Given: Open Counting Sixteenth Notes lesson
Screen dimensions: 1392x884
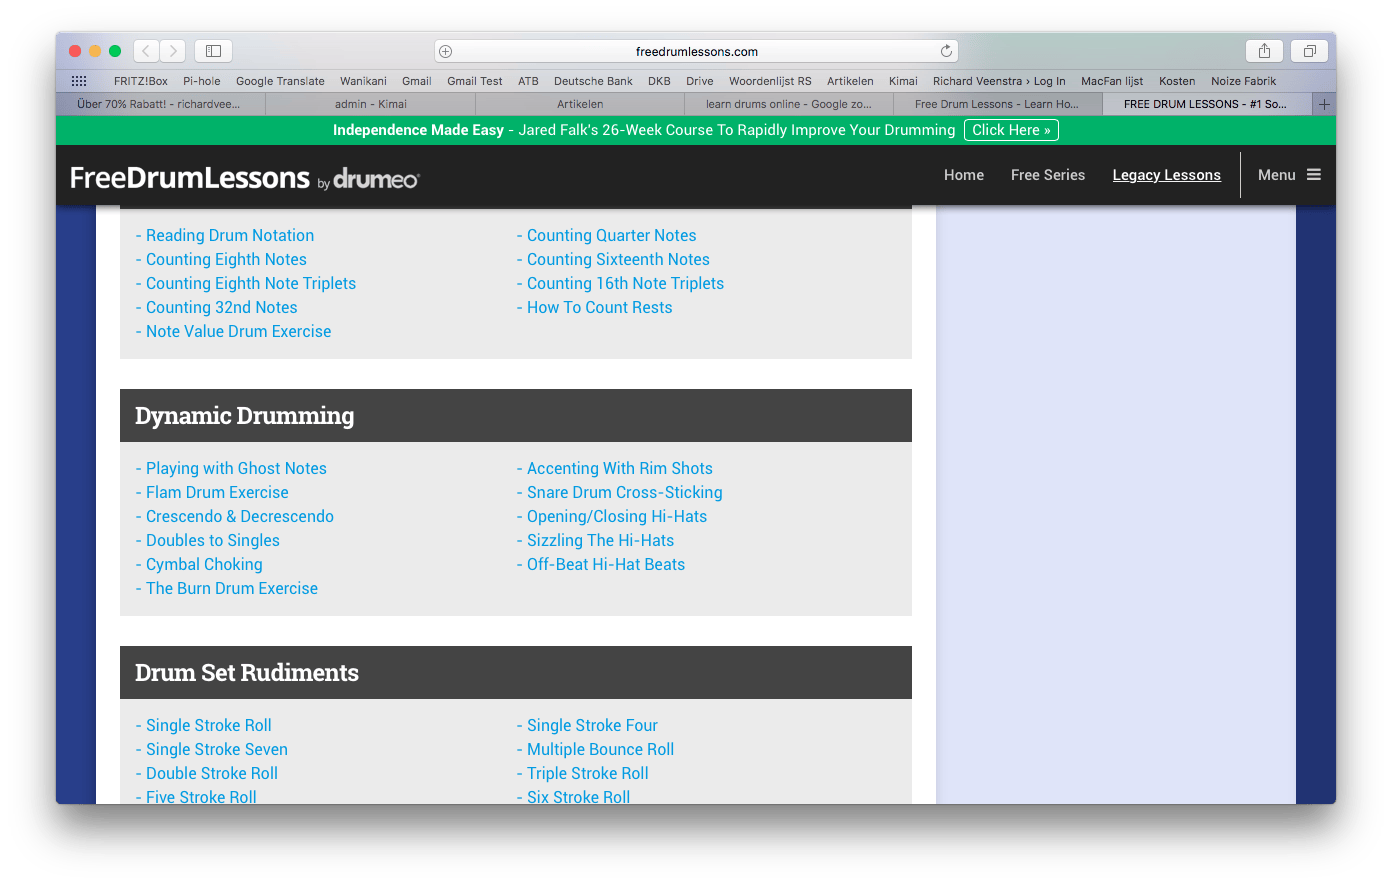Looking at the screenshot, I should point(618,259).
